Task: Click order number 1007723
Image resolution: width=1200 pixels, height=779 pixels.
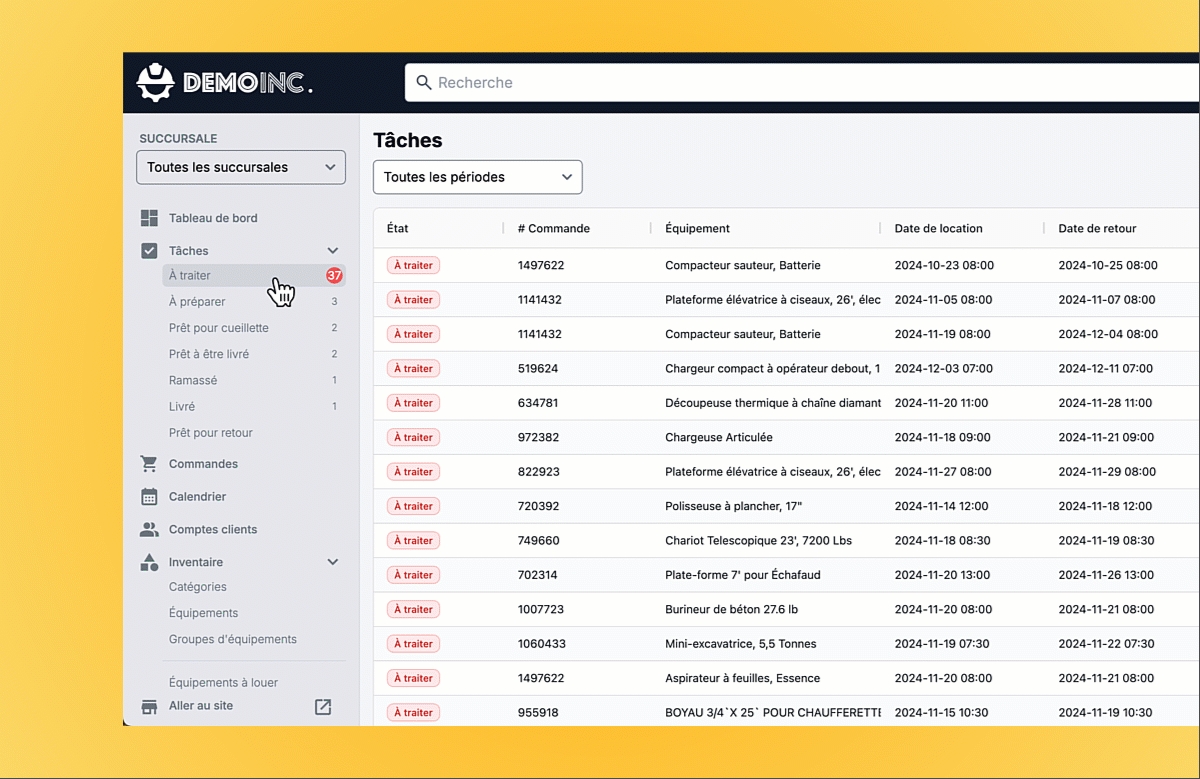Action: [541, 609]
